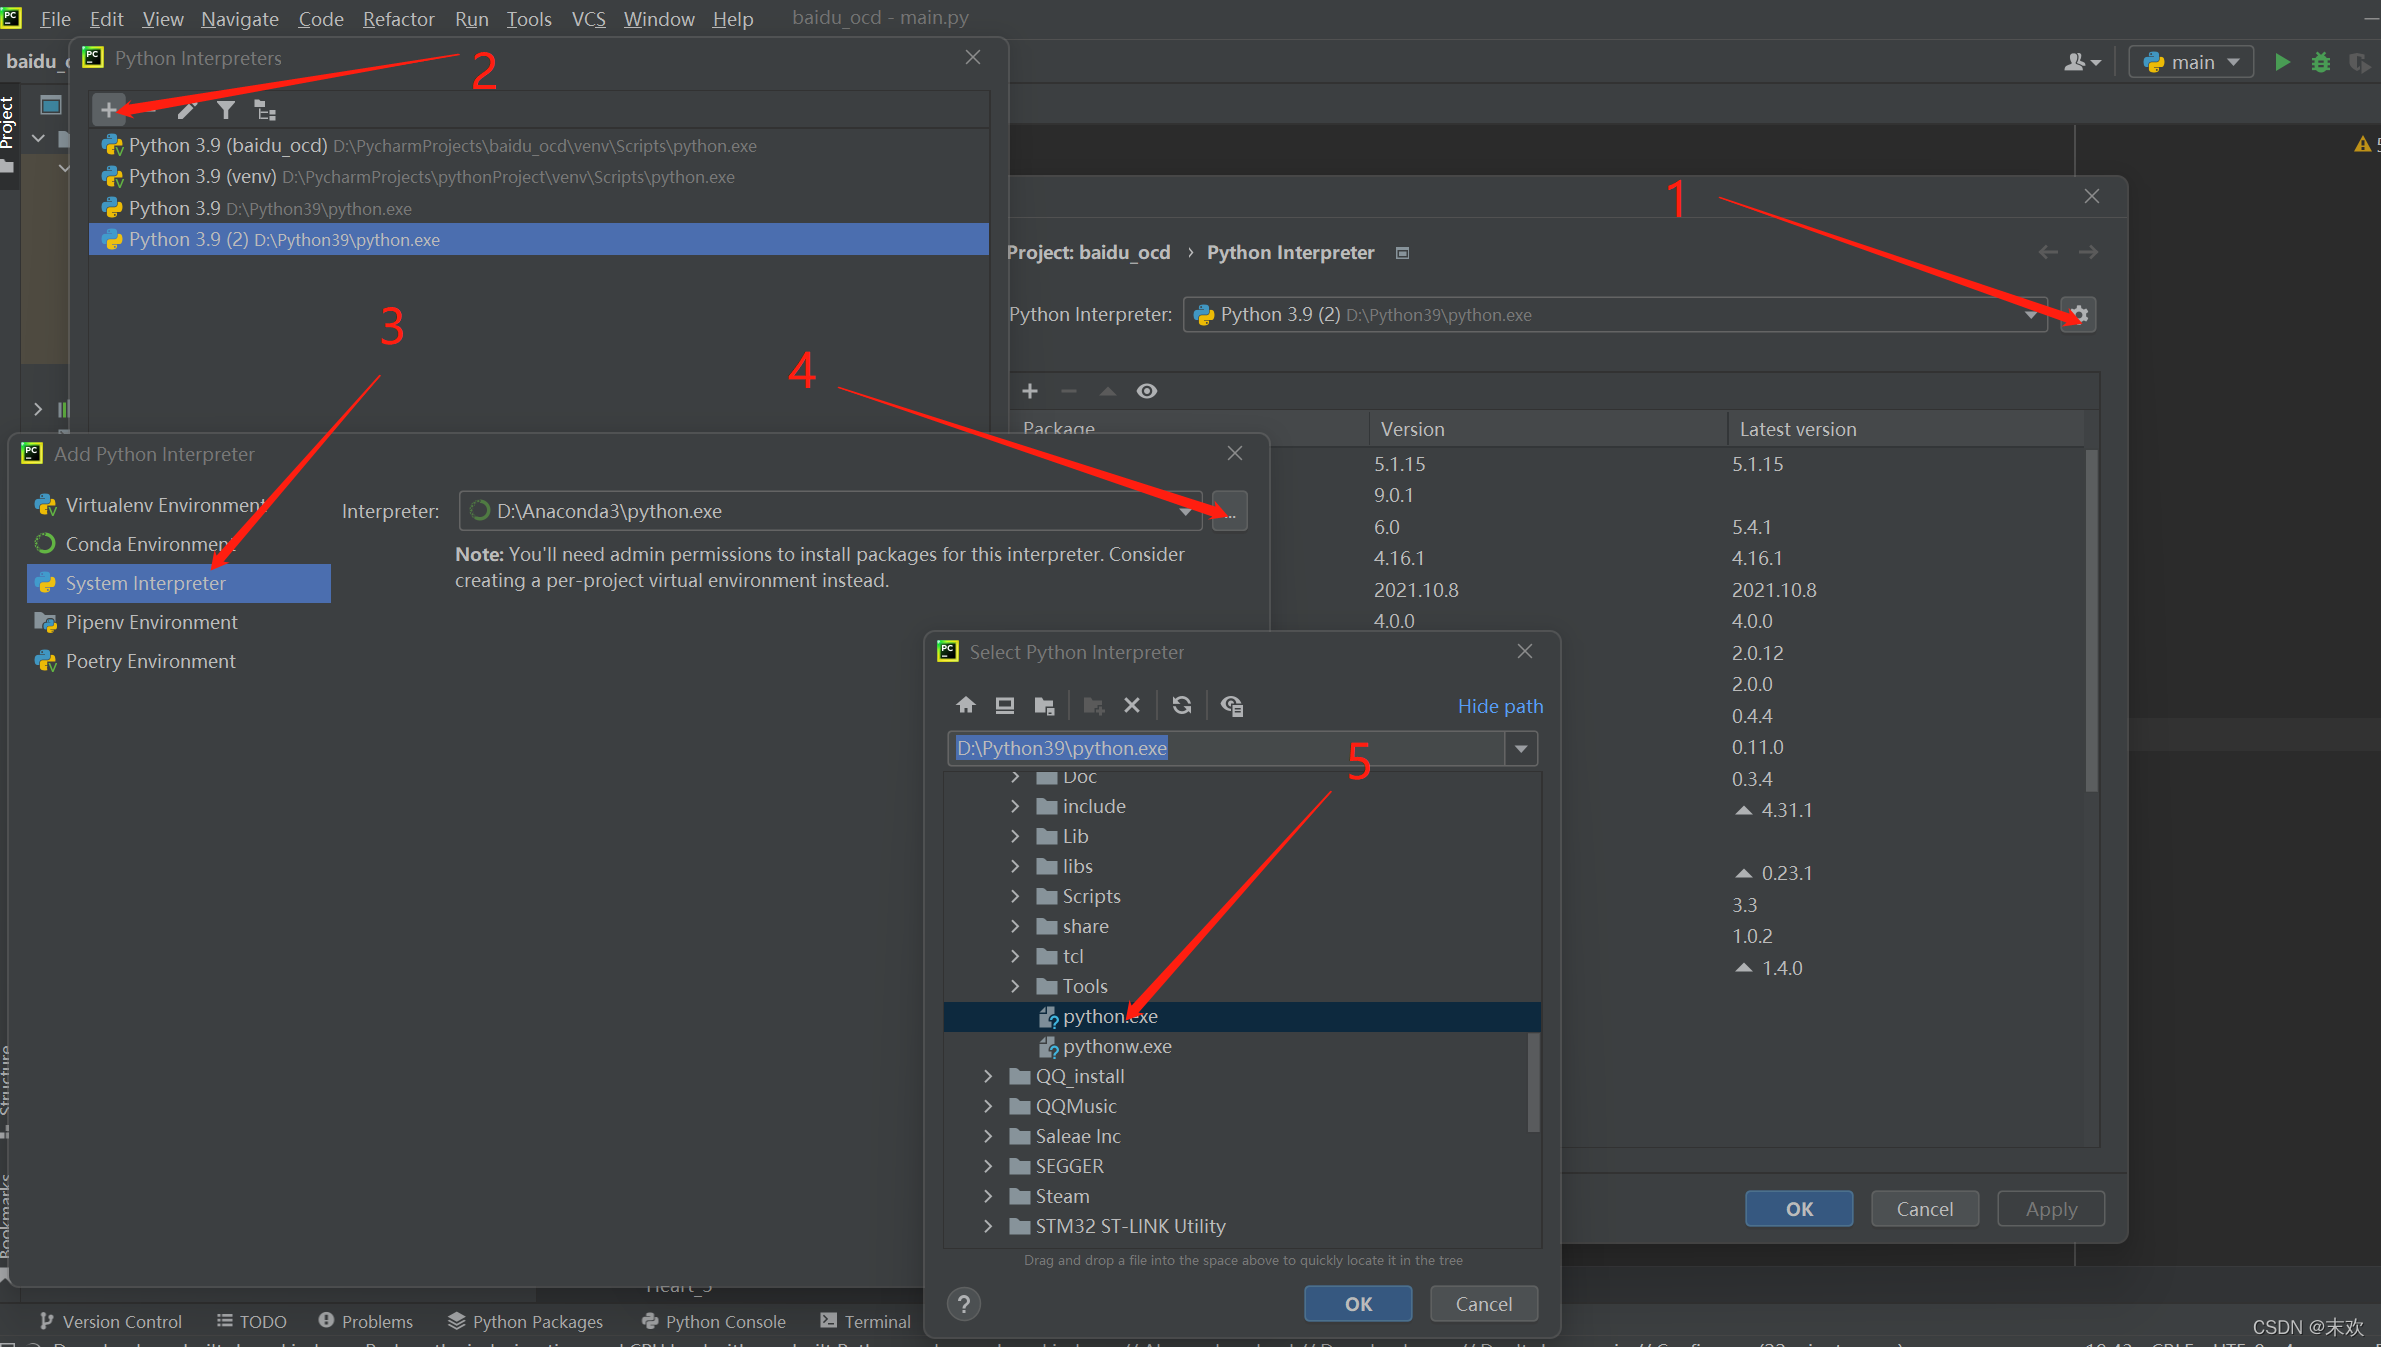Screen dimensions: 2381x1347
Task: Toggle show early releases eye icon
Action: point(1147,391)
